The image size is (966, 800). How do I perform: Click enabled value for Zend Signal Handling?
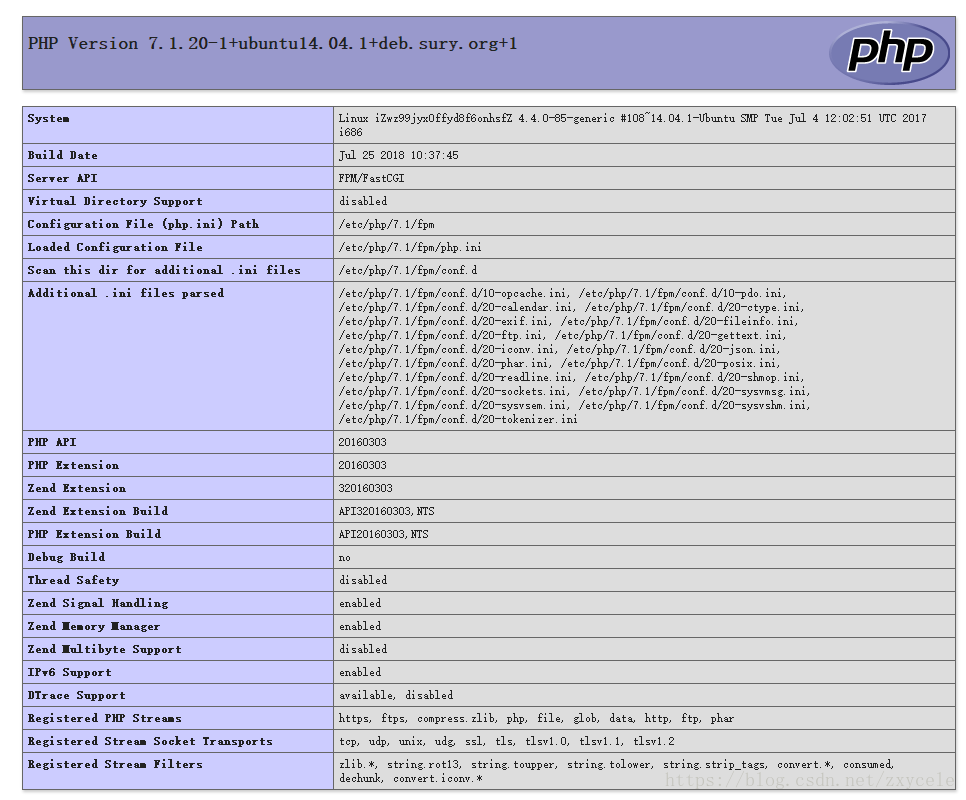(x=360, y=603)
